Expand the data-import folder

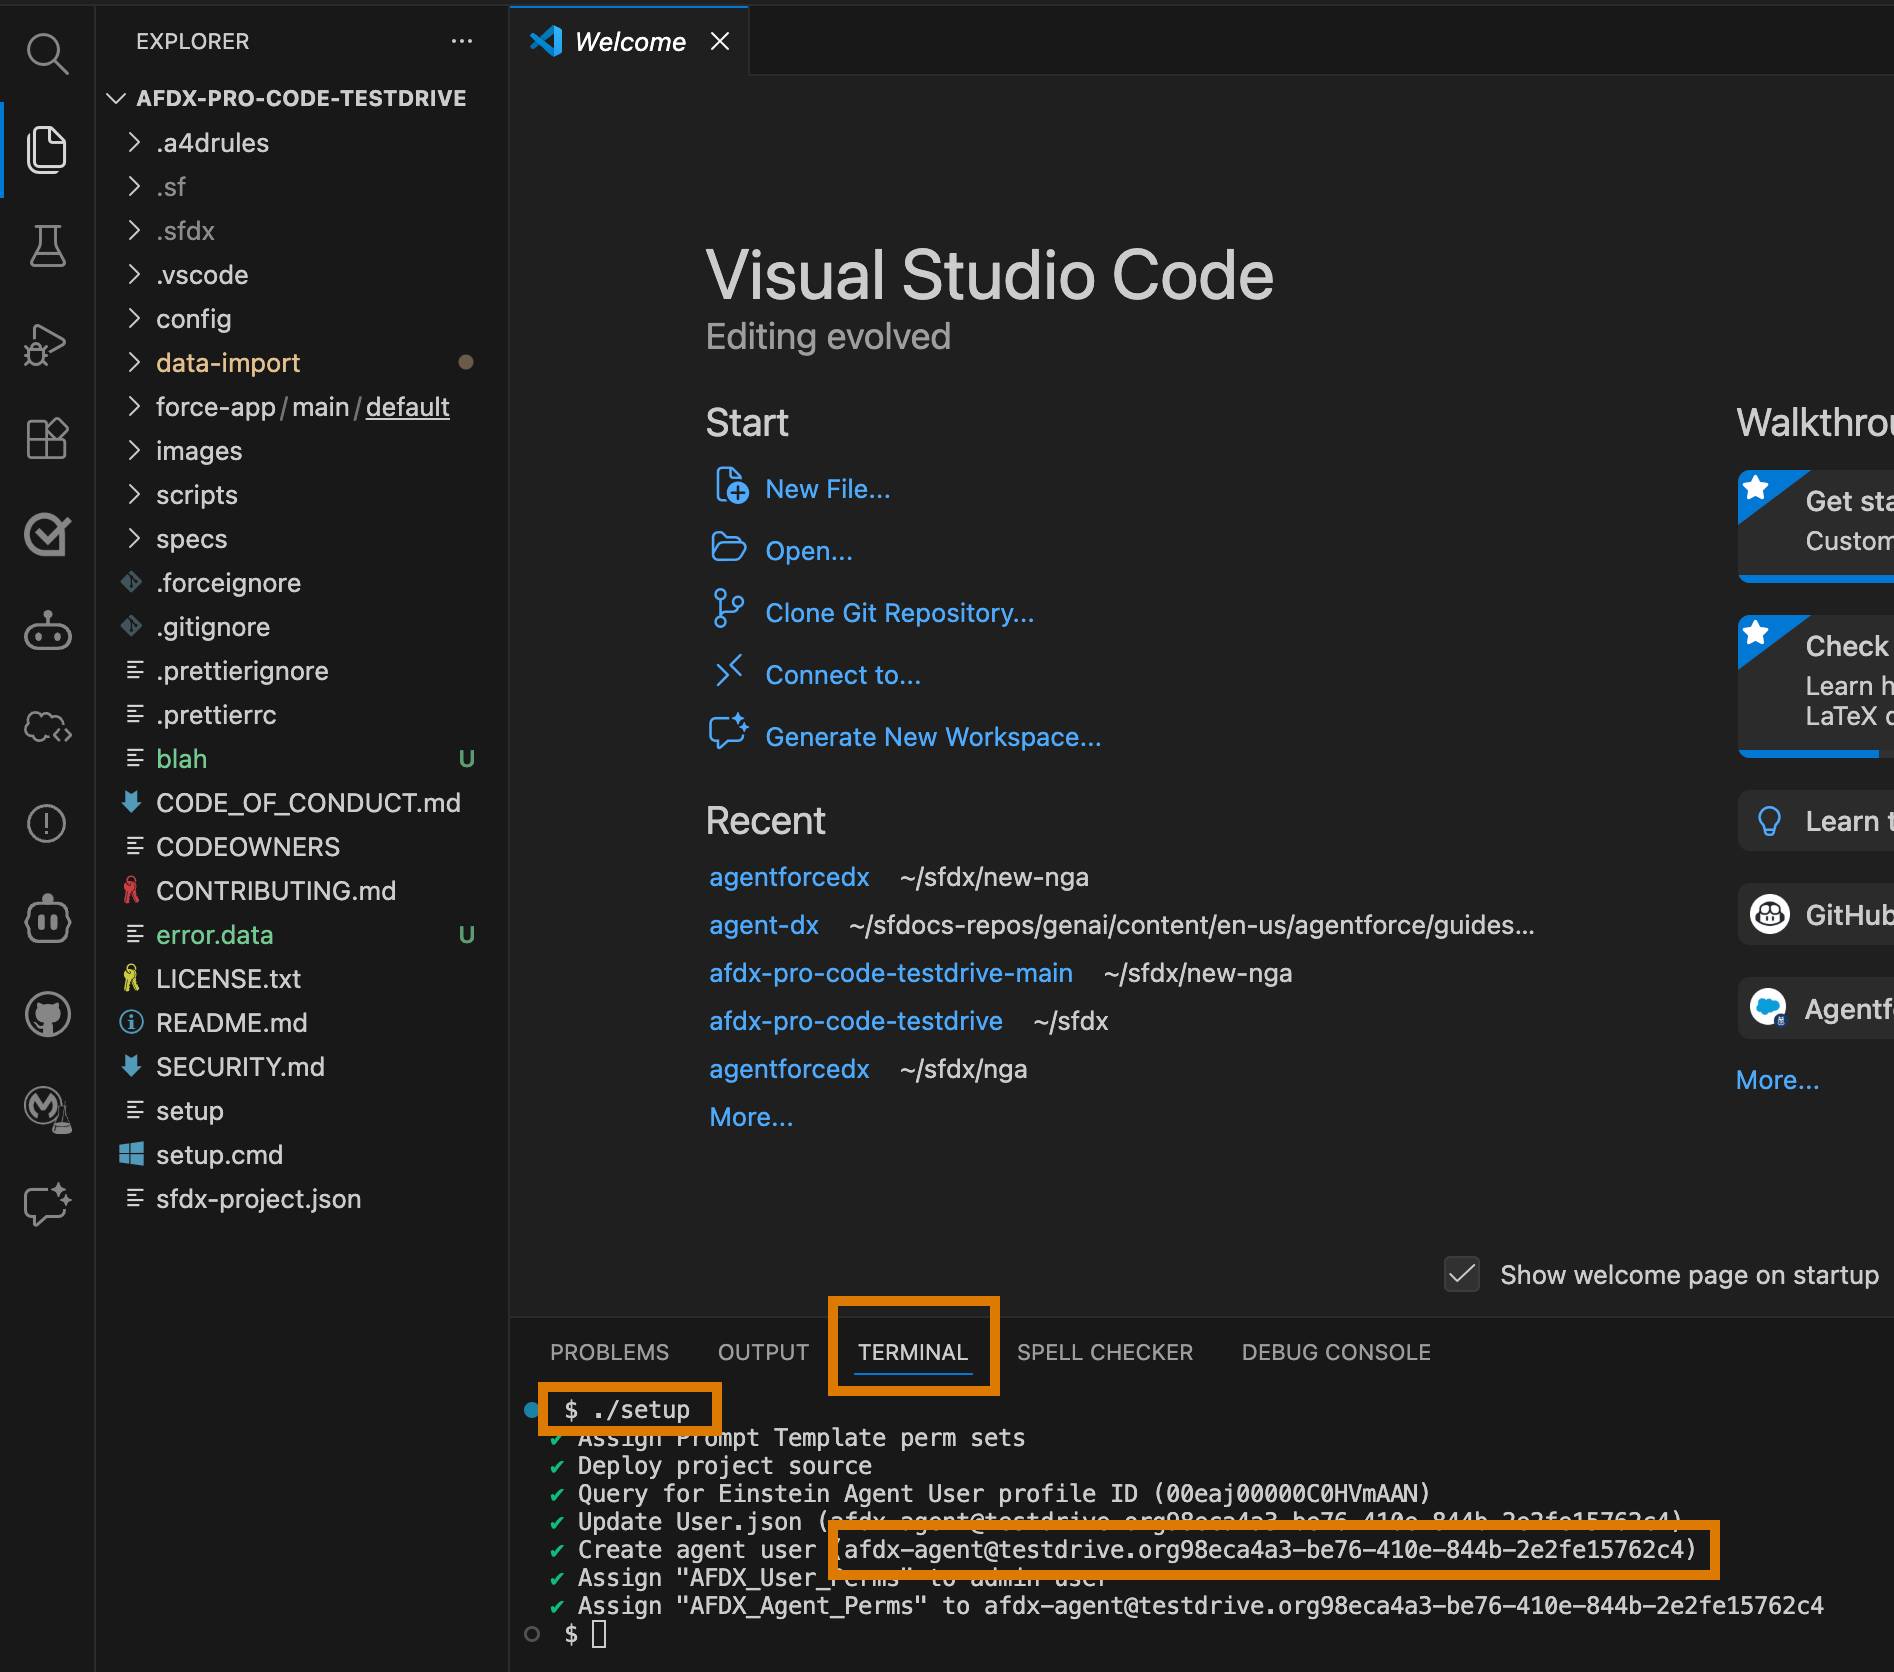tap(134, 363)
